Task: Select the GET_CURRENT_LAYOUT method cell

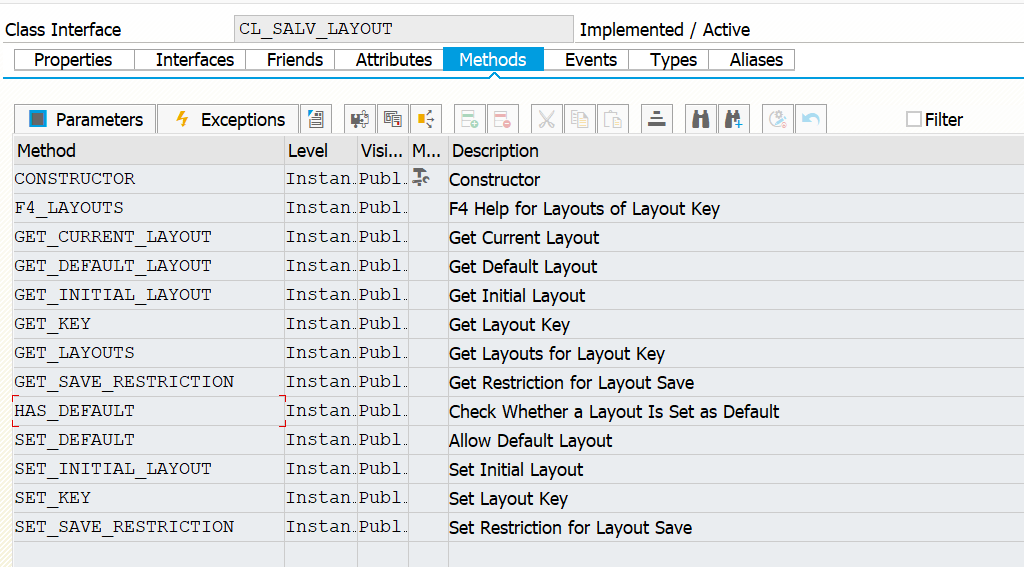Action: pos(149,237)
